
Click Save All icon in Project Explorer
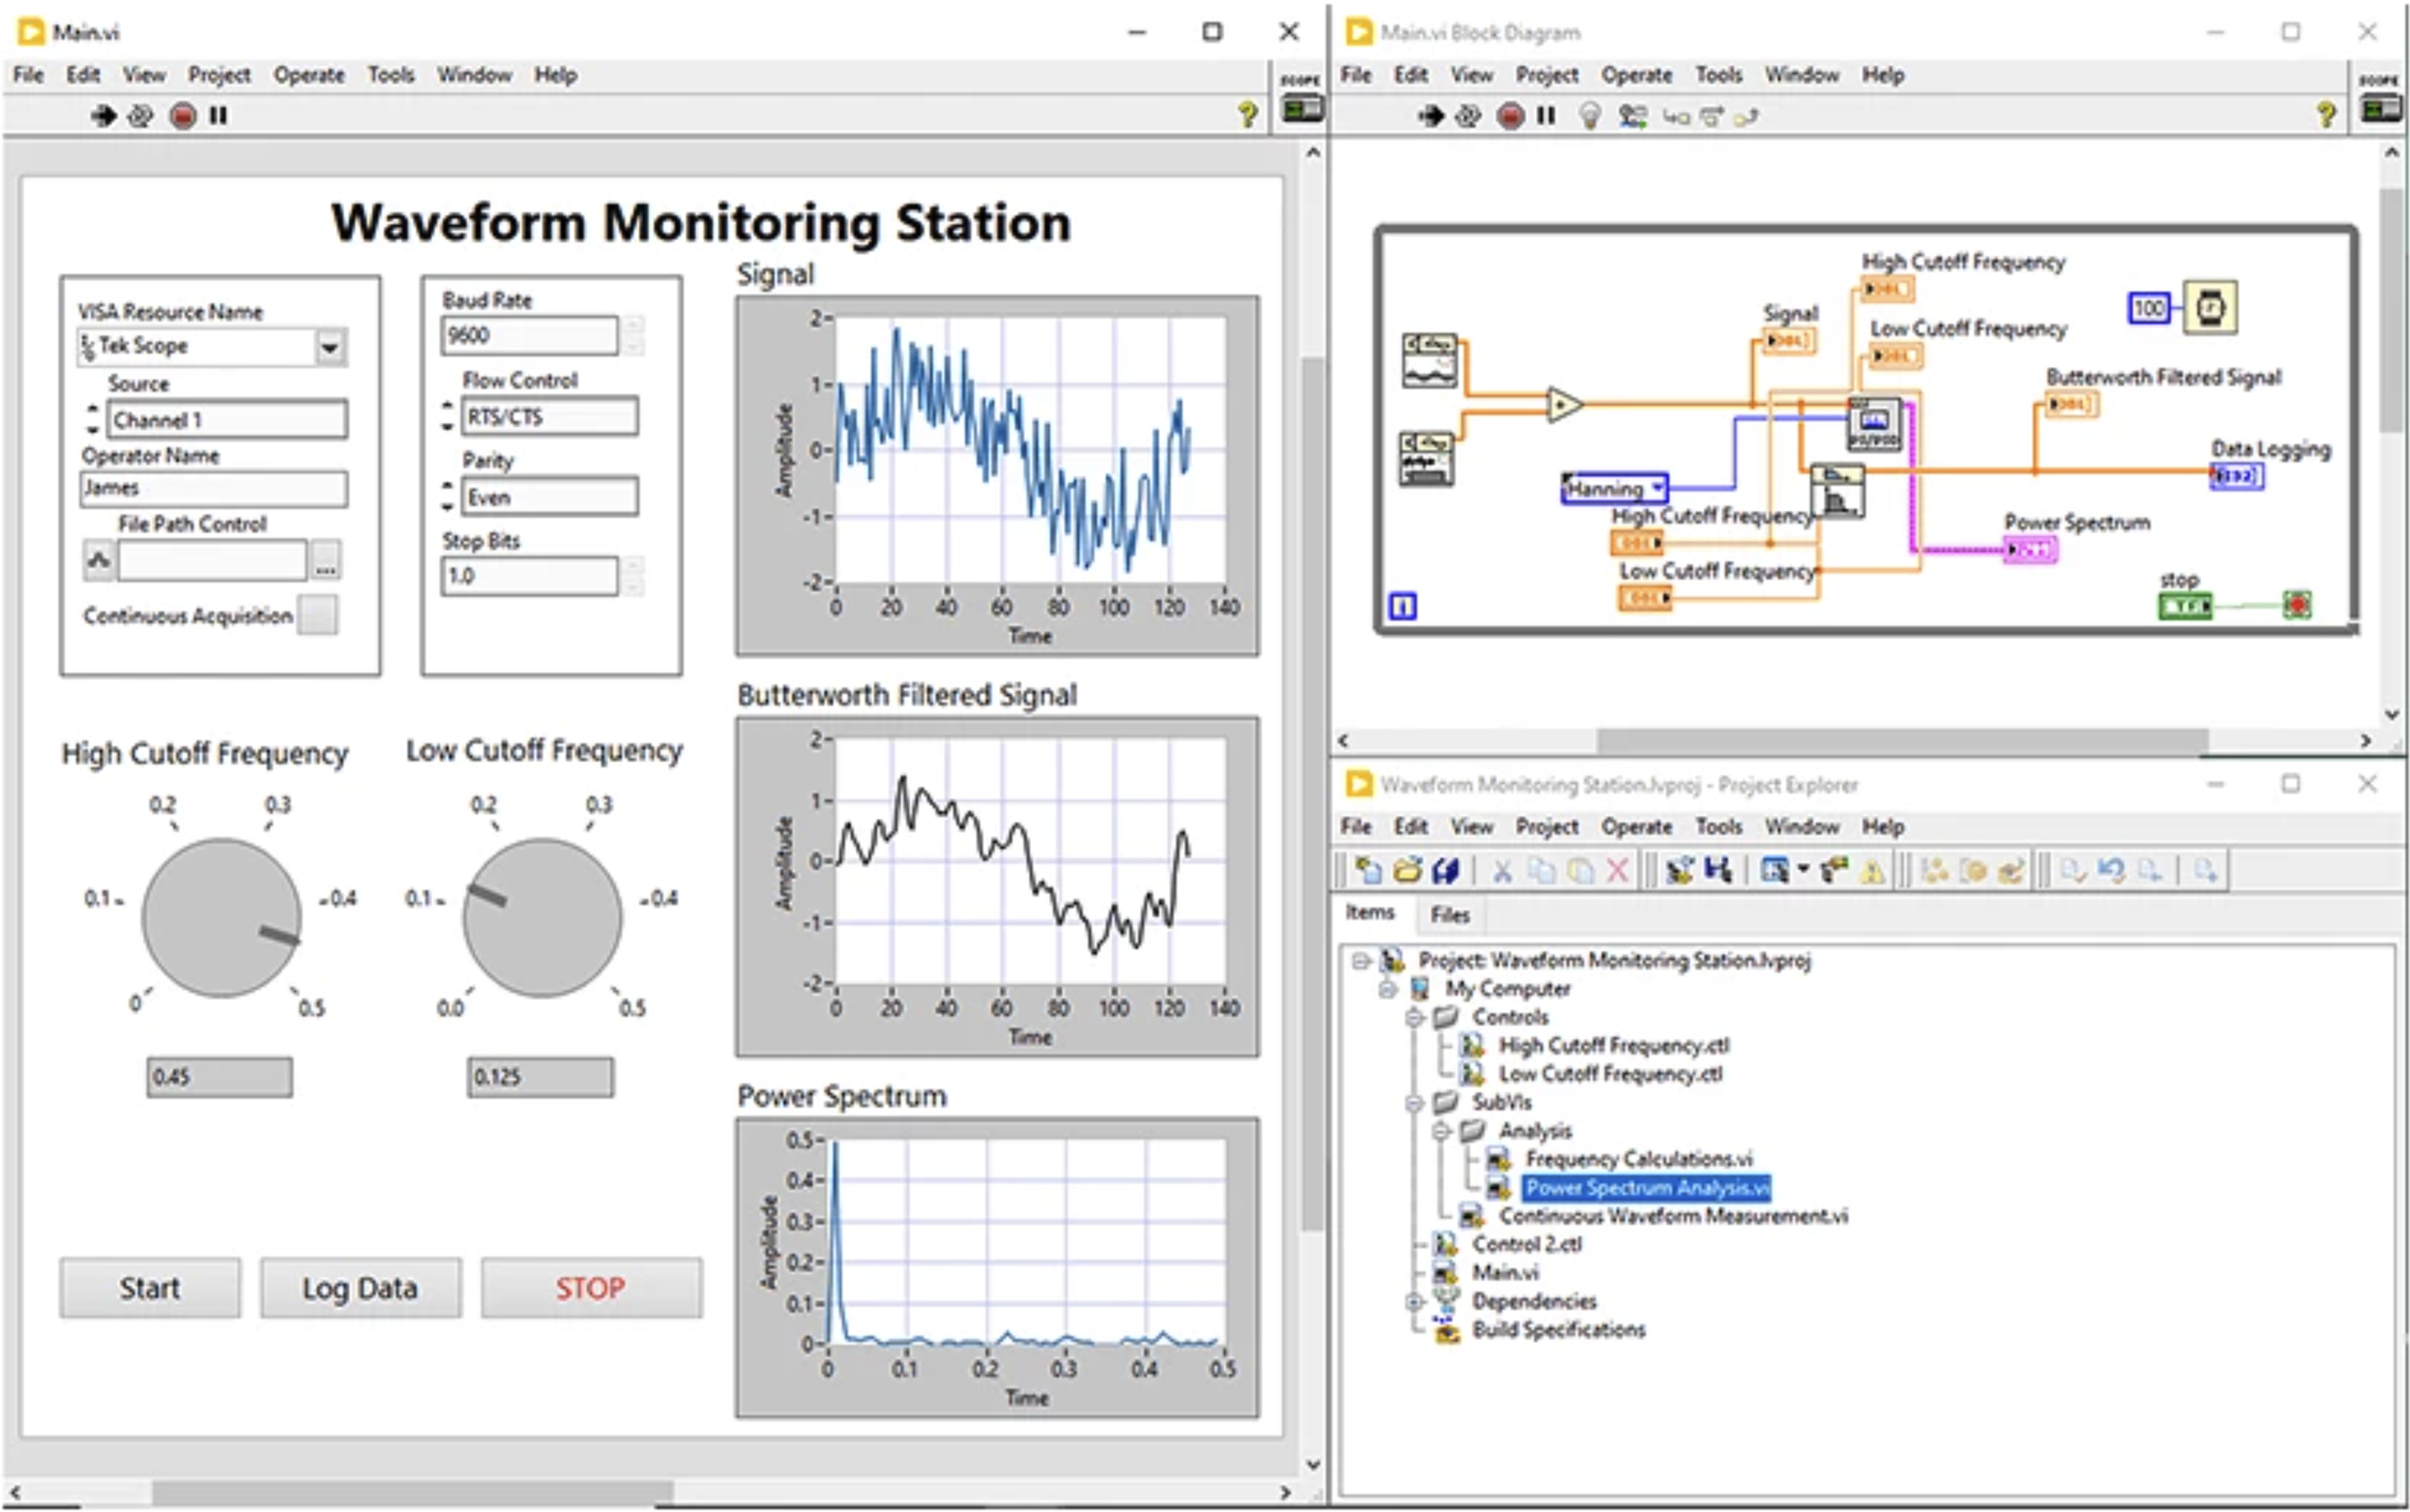(x=1444, y=871)
